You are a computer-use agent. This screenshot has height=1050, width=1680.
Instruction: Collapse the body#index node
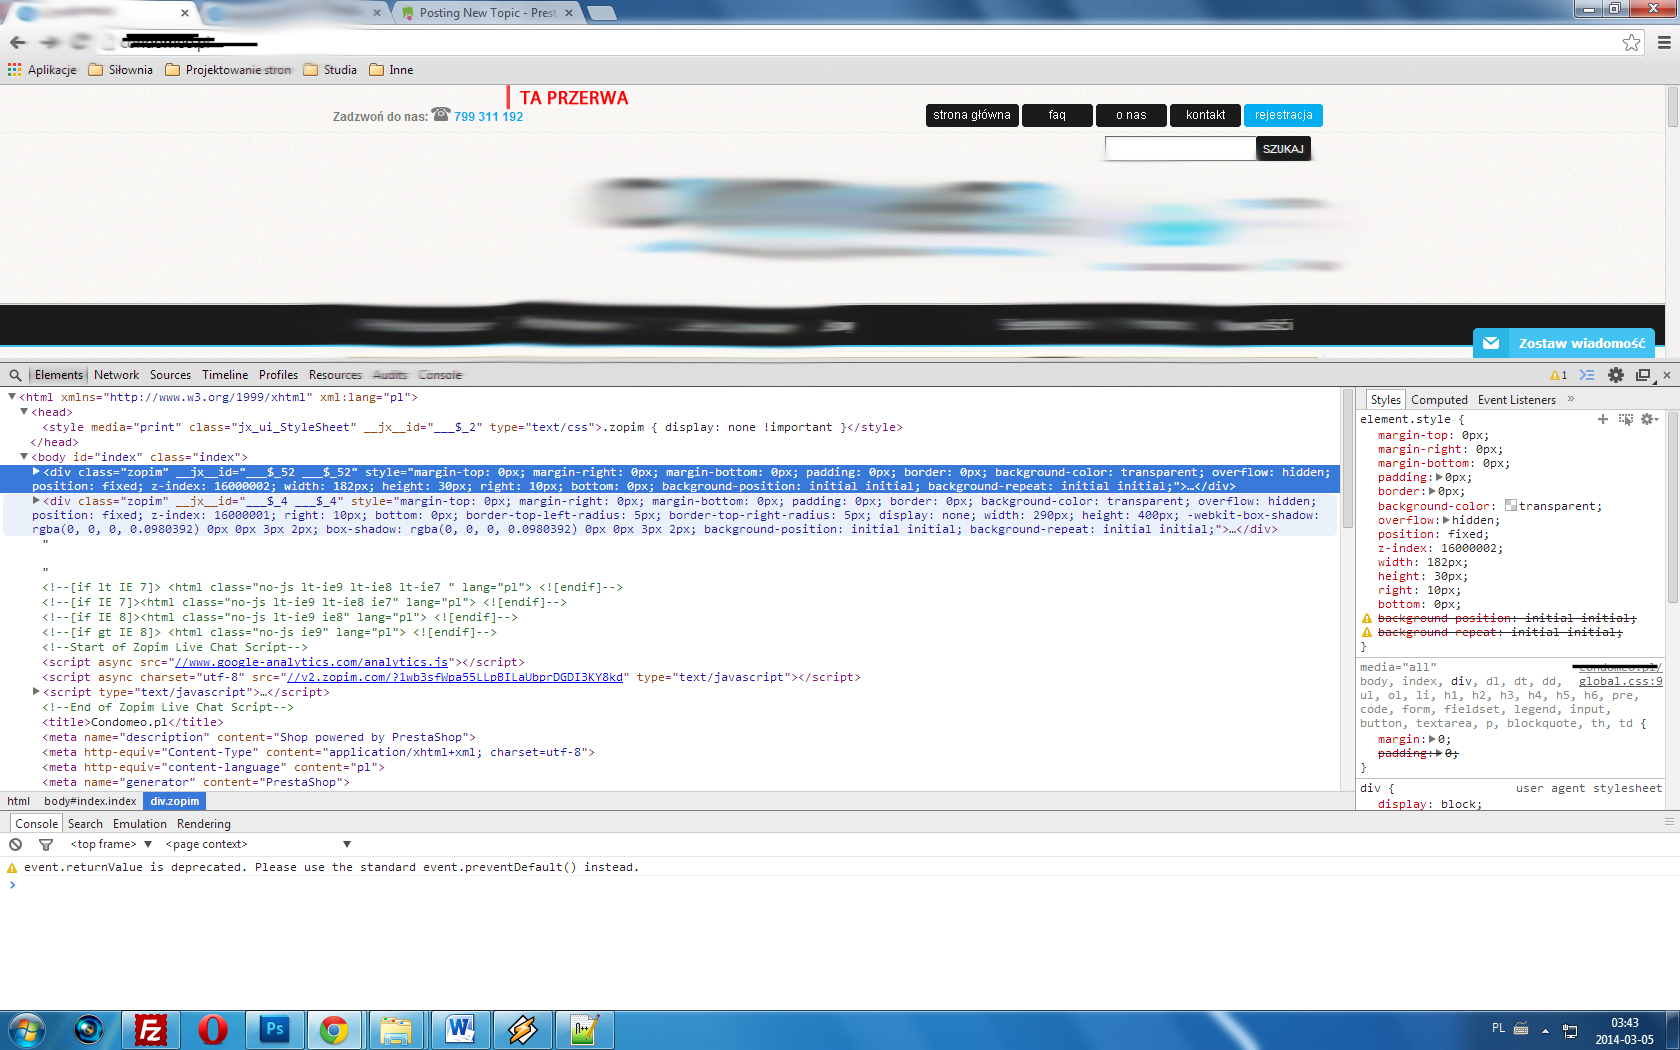coord(24,457)
